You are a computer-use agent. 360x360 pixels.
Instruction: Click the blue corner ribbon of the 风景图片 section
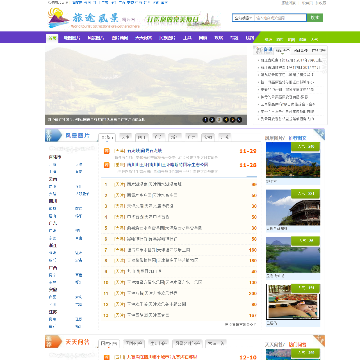[x=319, y=134]
